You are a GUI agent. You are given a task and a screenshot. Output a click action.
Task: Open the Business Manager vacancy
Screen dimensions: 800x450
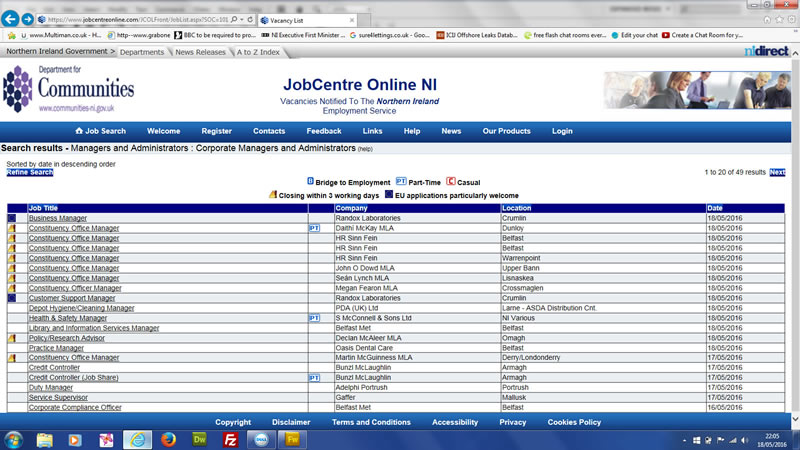(x=58, y=218)
